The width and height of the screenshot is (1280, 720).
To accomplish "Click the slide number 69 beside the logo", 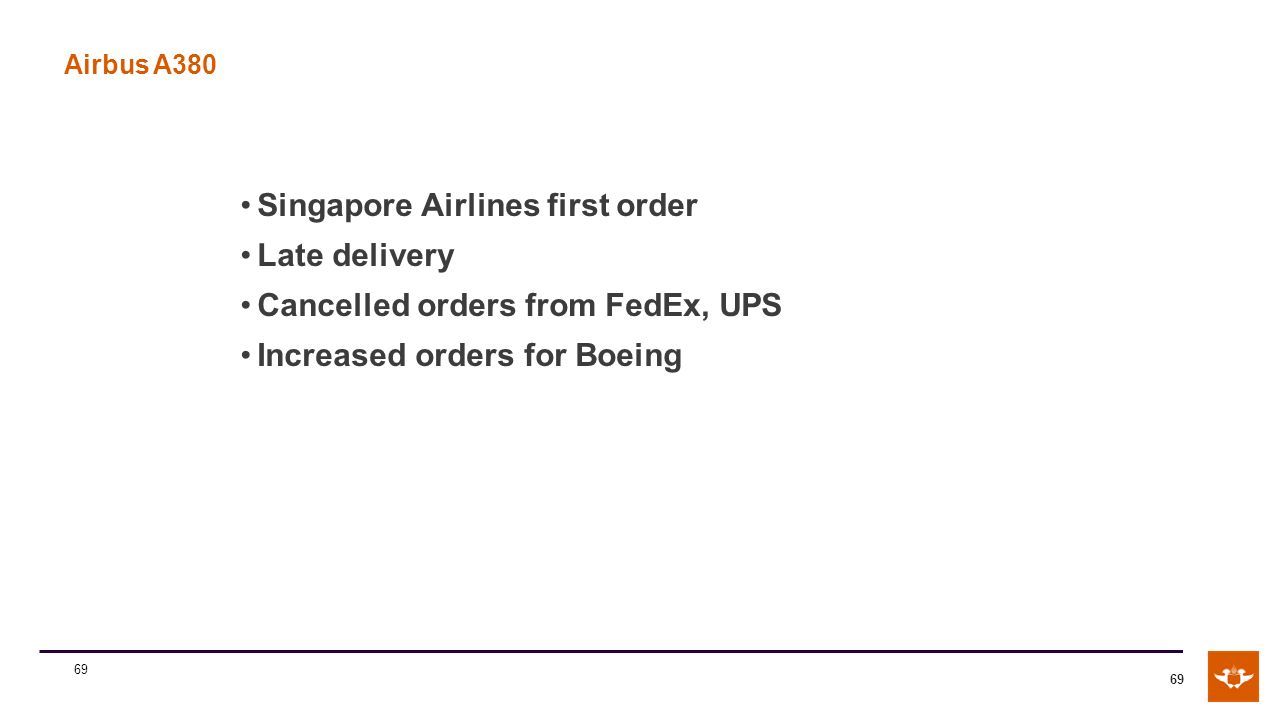I will 1176,680.
